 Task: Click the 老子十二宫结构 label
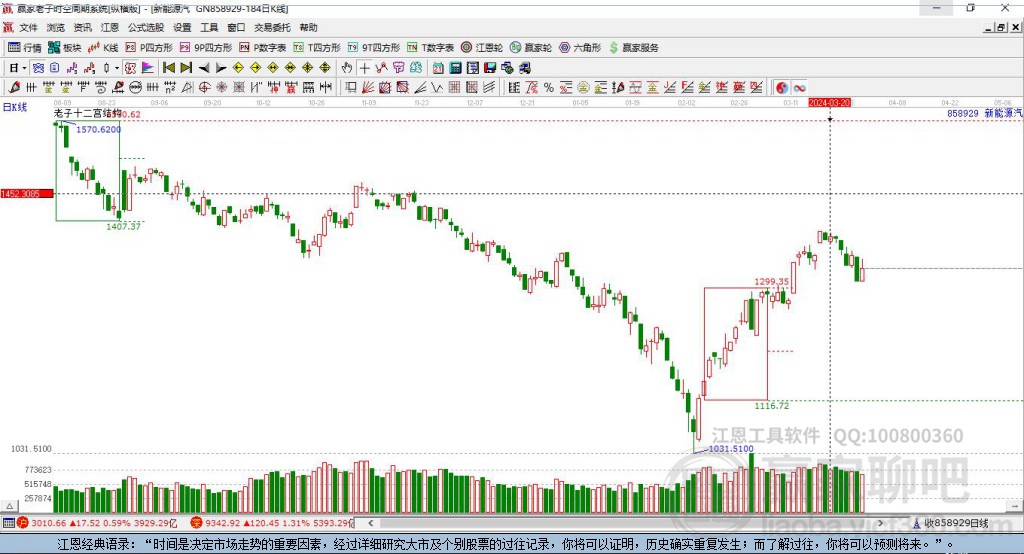tap(87, 114)
